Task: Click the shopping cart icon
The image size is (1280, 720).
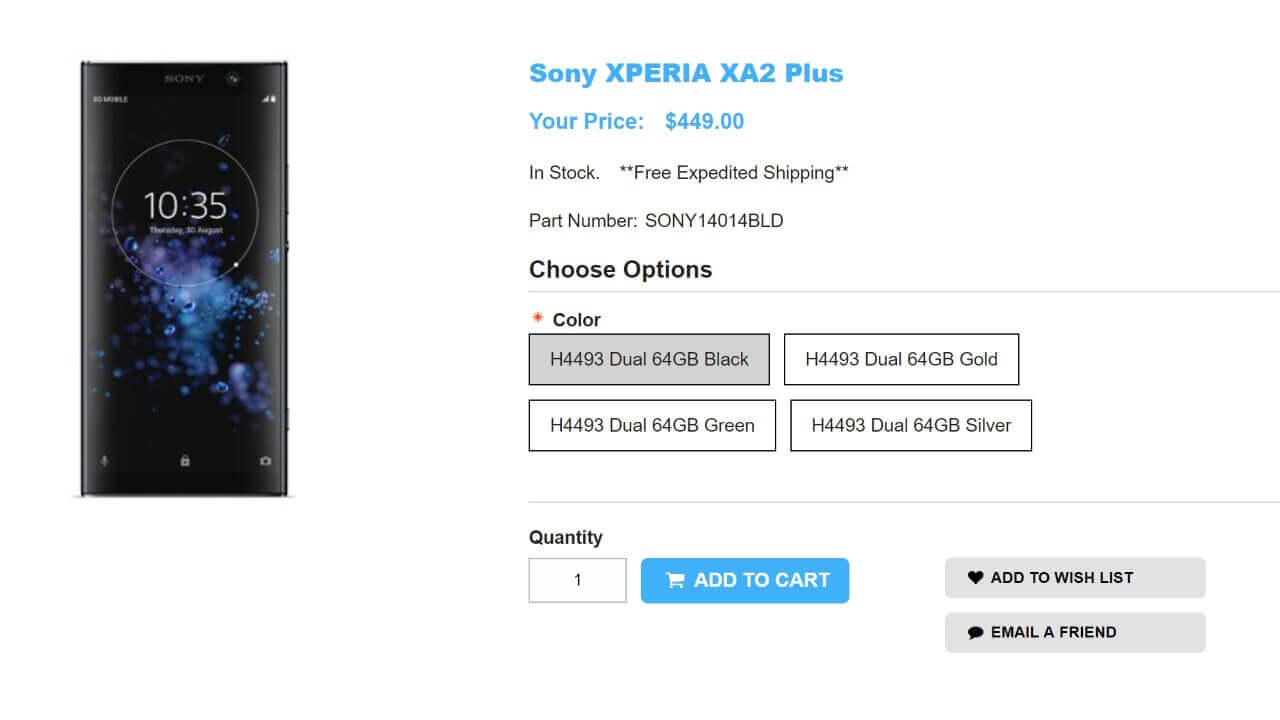Action: [x=675, y=581]
